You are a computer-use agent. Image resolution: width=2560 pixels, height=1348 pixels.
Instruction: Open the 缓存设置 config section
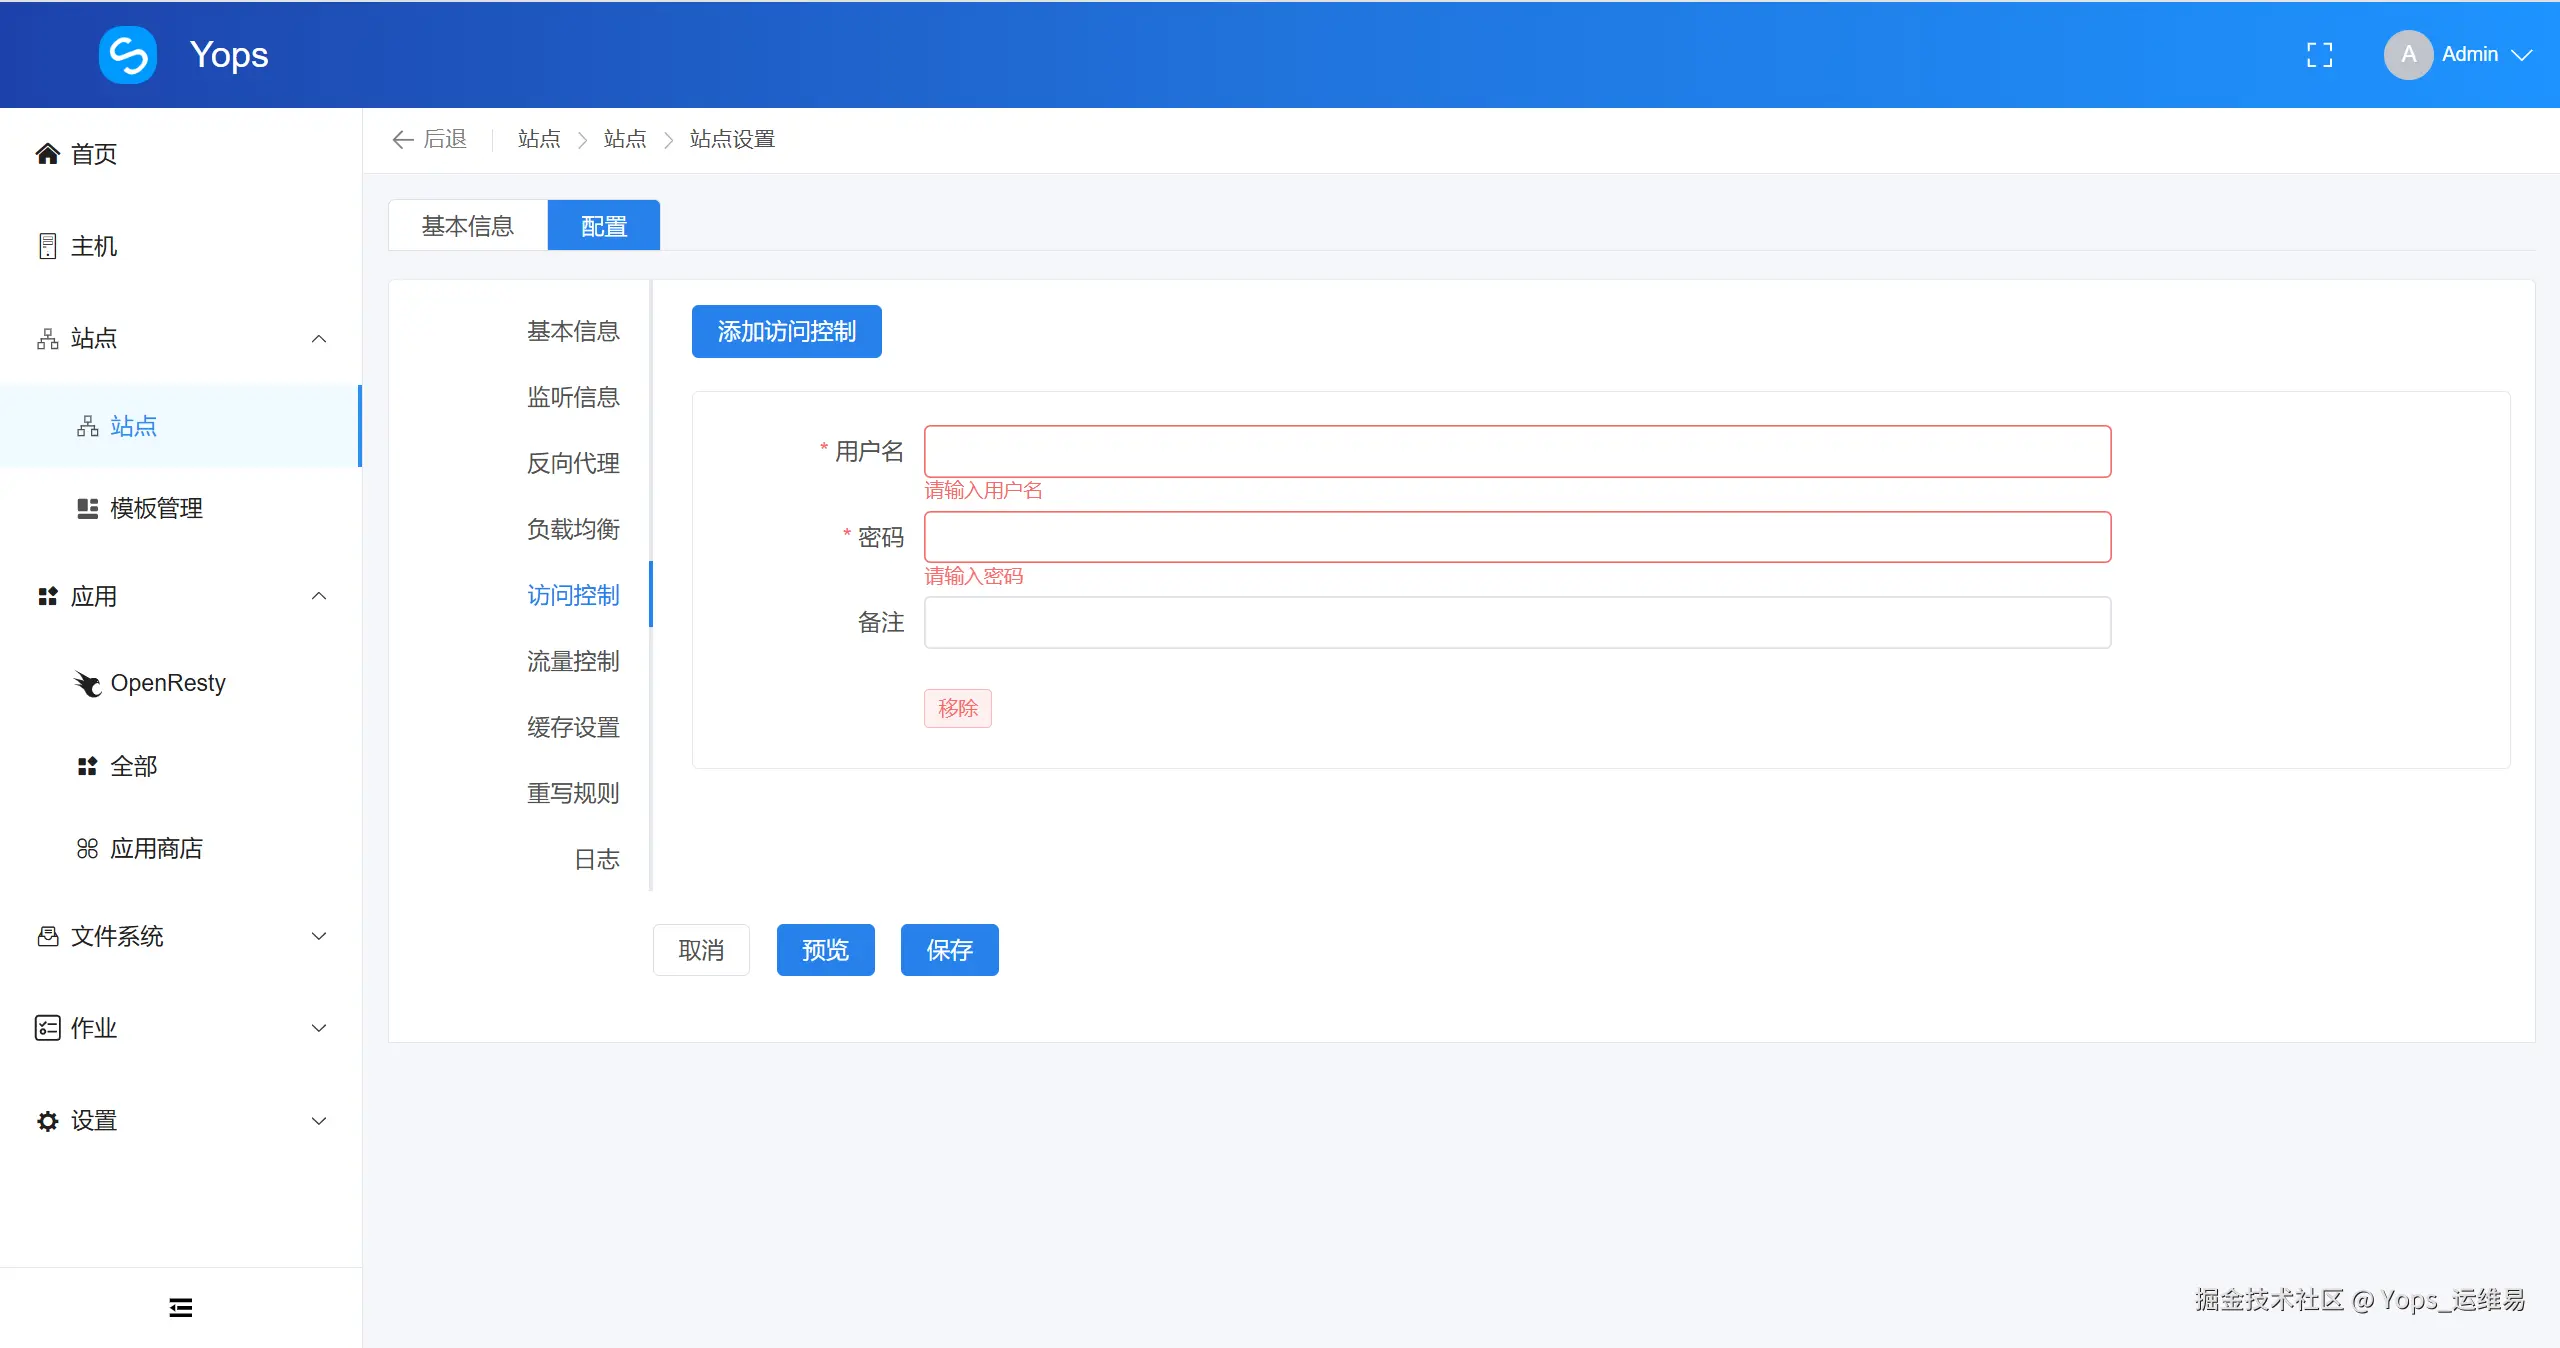click(573, 727)
